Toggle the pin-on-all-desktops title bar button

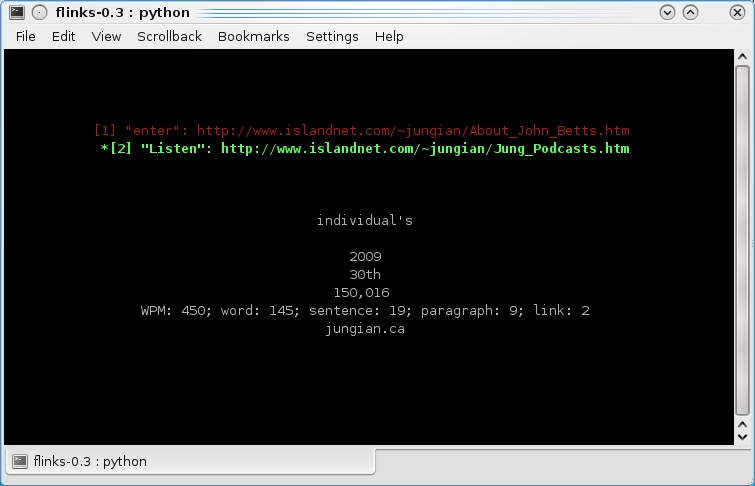[x=39, y=12]
